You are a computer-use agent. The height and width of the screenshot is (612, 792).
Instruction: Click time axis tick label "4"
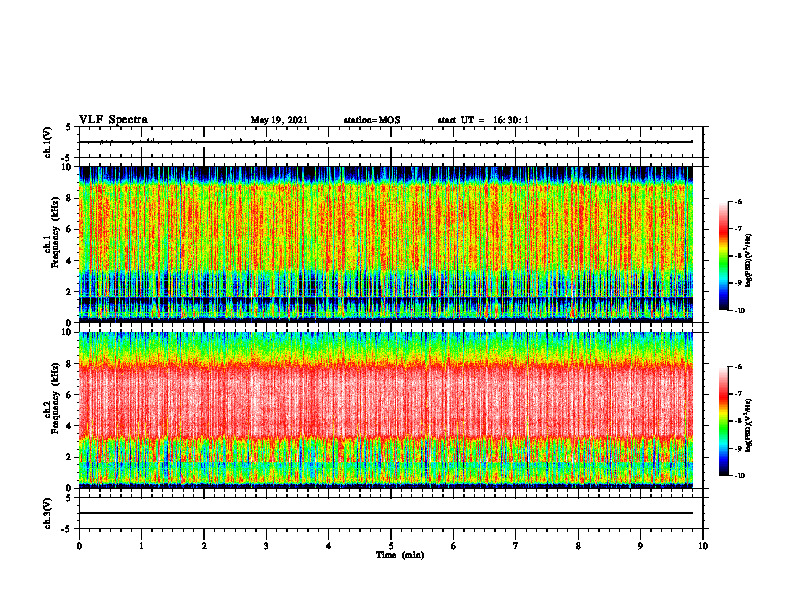click(329, 546)
